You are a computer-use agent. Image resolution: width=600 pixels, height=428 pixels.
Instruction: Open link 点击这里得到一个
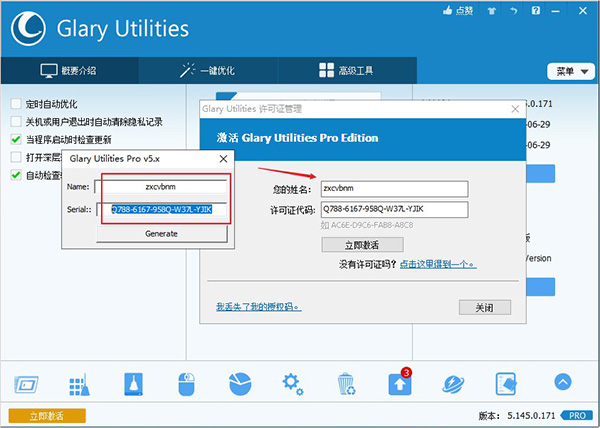pos(438,264)
